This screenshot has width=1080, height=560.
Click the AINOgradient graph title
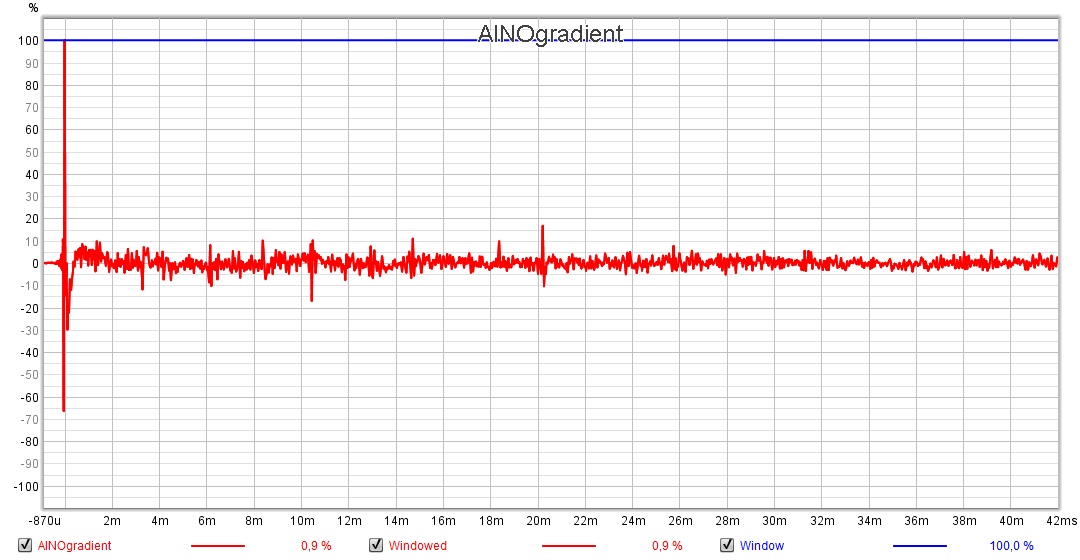click(x=550, y=33)
